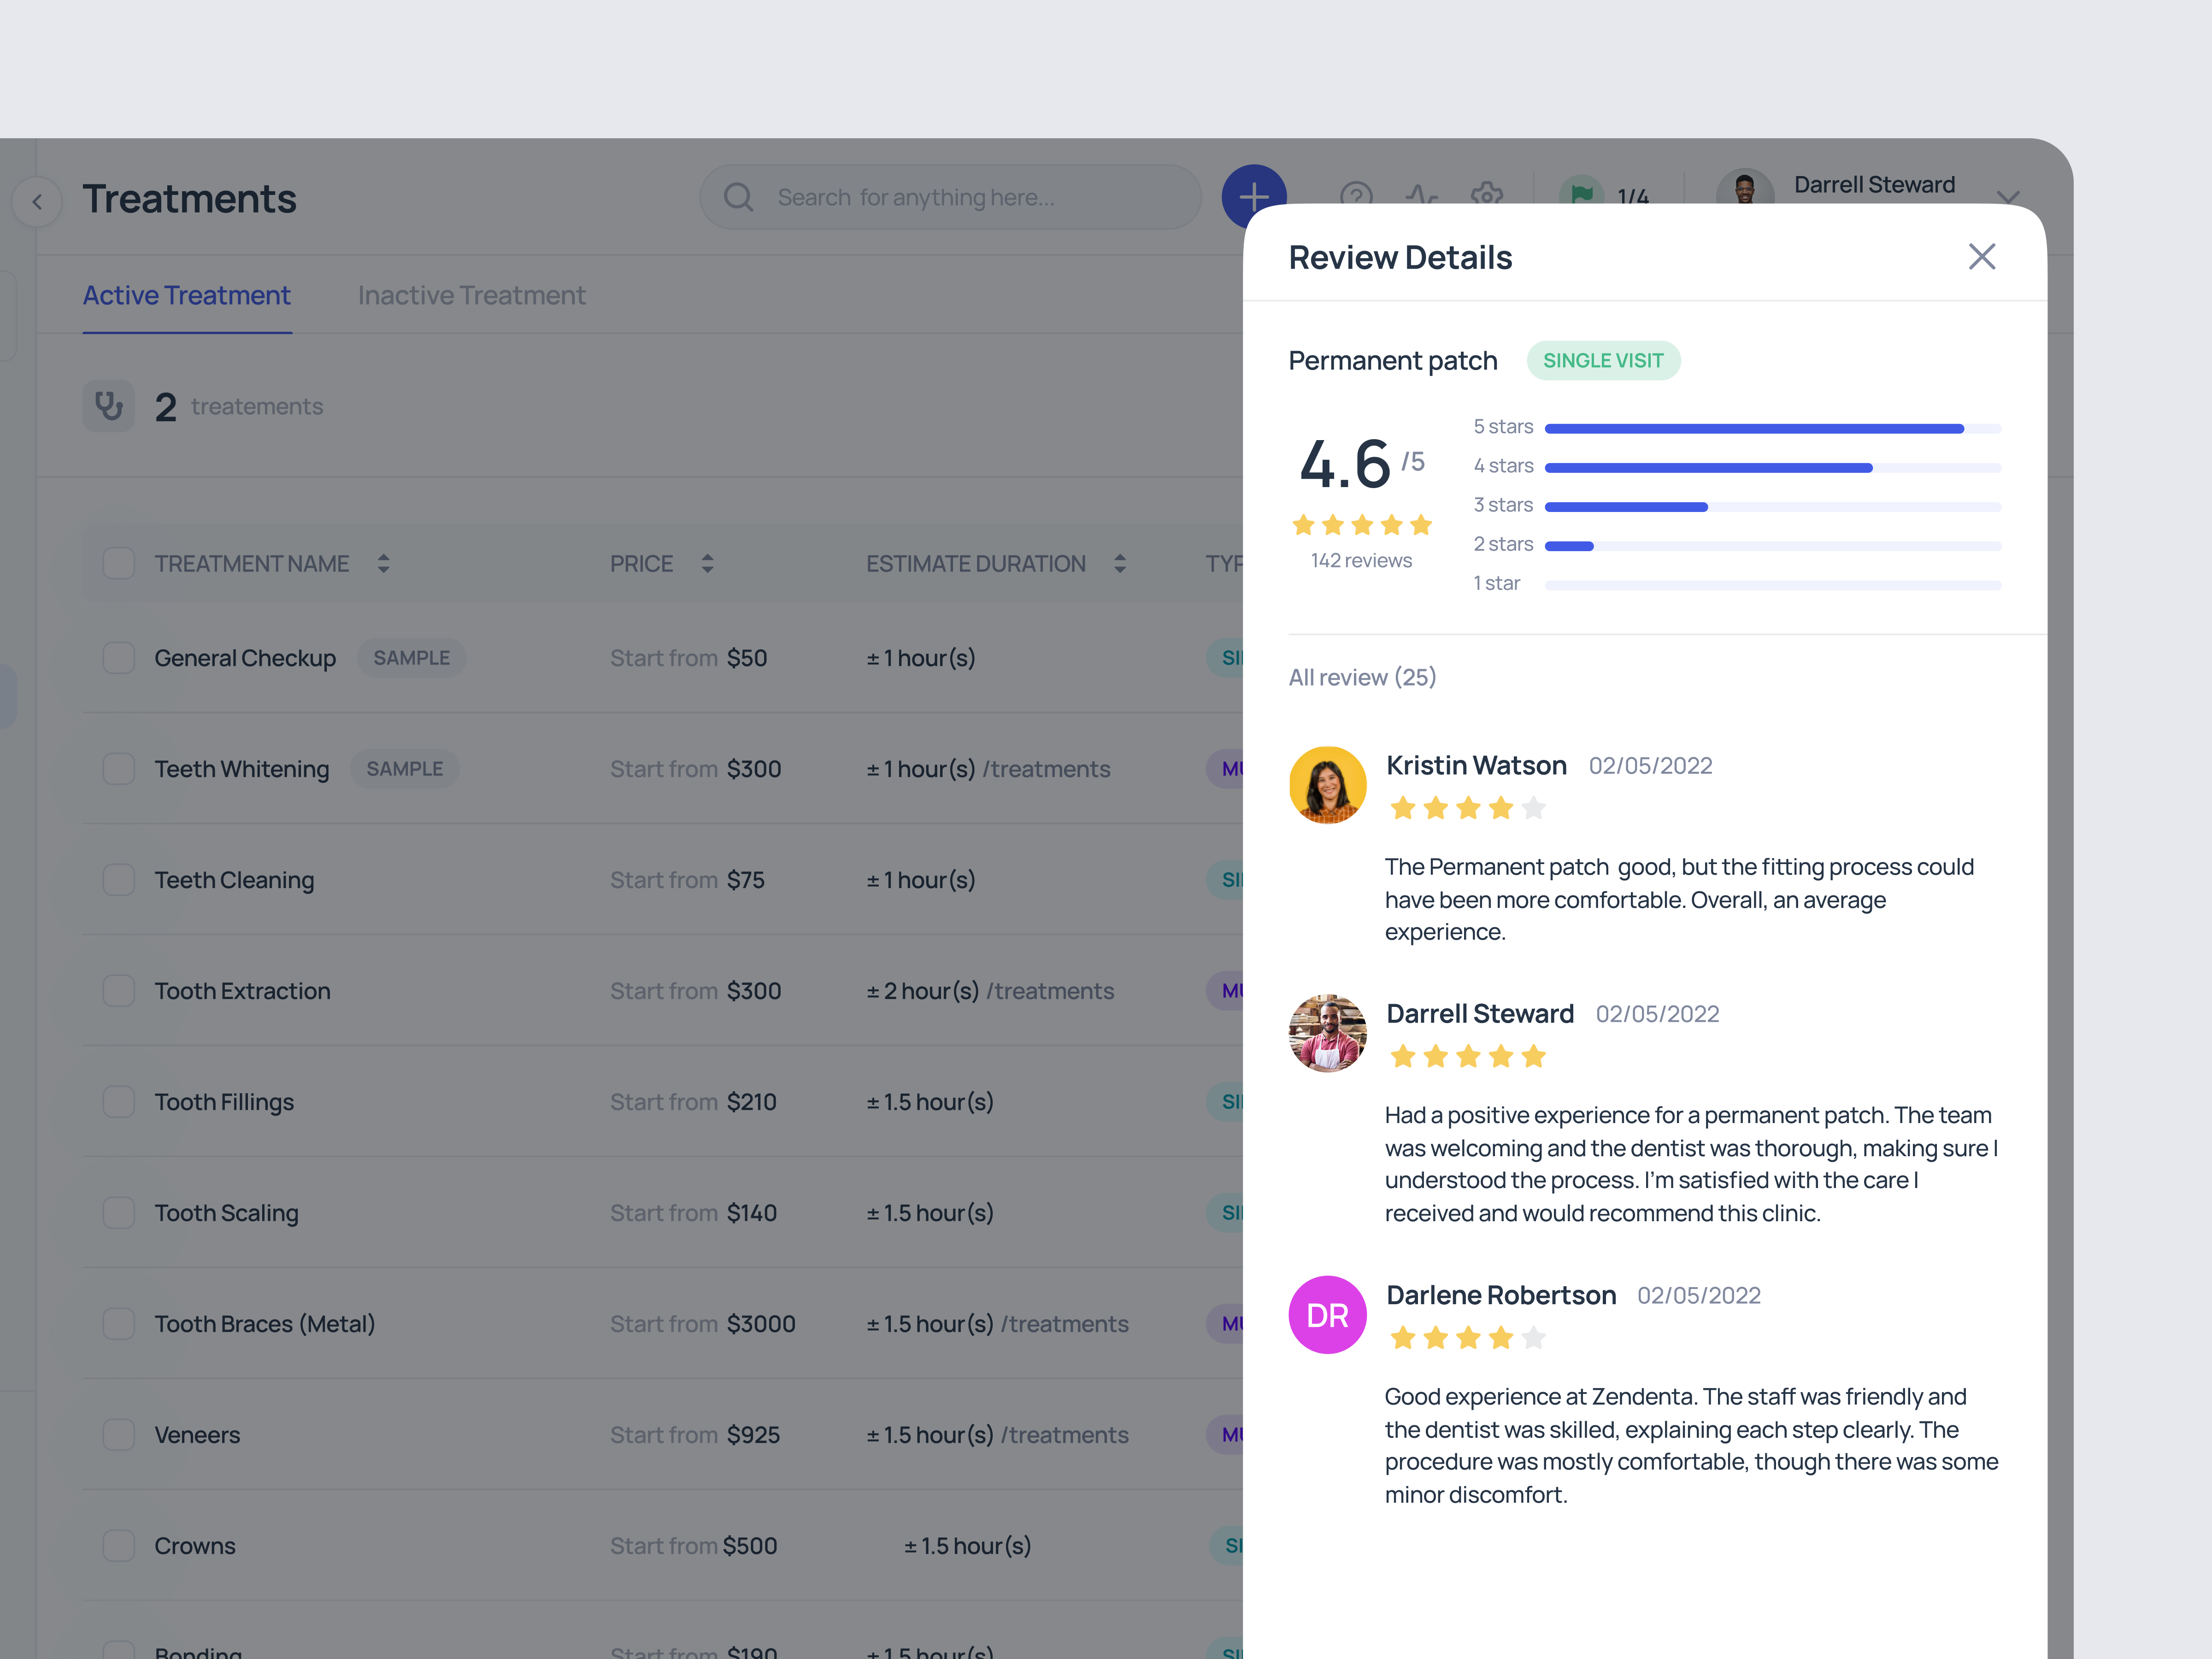Screen dimensions: 2212x1659
Task: Toggle the select-all header checkbox
Action: tap(119, 563)
